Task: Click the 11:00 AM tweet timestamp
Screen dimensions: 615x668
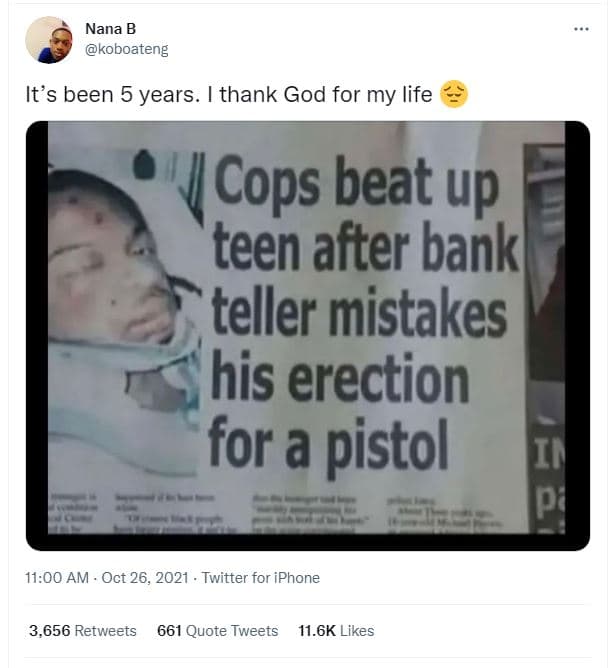Action: pyautogui.click(x=58, y=578)
